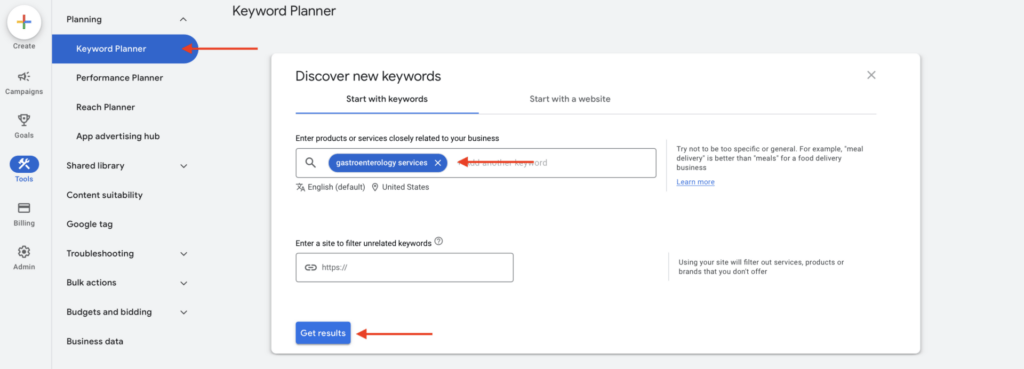Select the Tools wrench icon
1024x369 pixels.
point(24,164)
